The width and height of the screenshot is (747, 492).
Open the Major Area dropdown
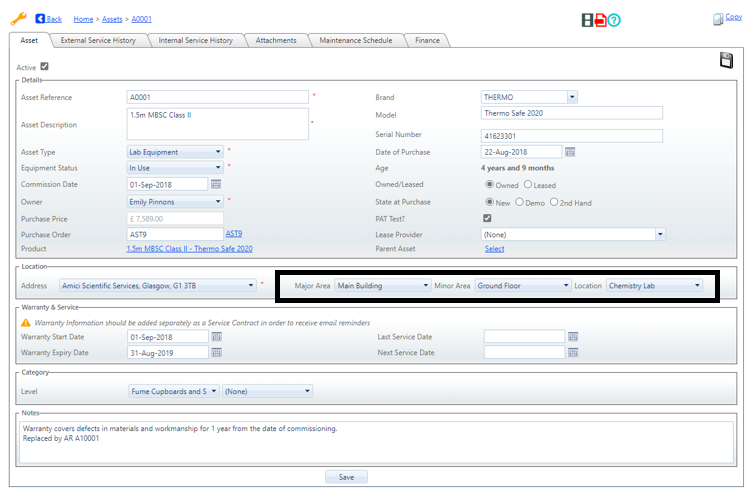tap(383, 286)
